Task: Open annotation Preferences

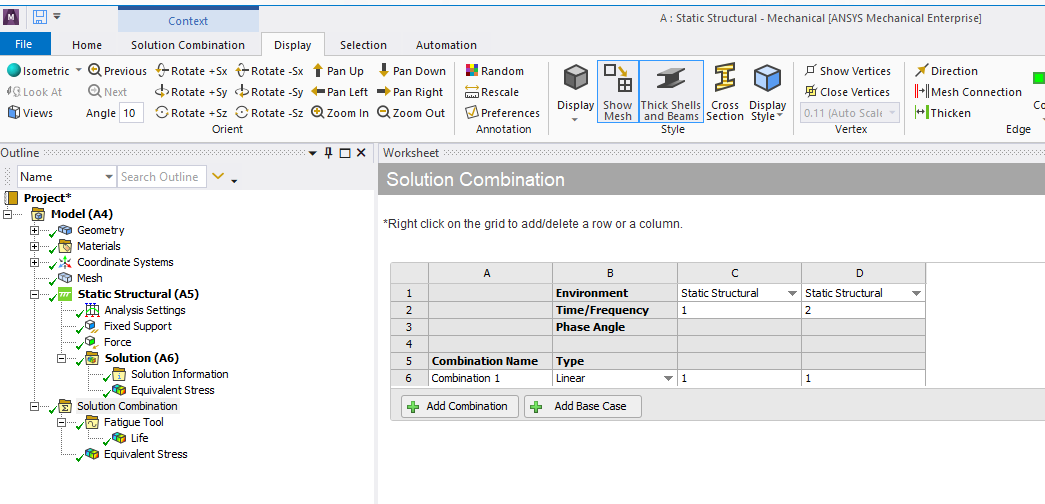Action: coord(503,113)
